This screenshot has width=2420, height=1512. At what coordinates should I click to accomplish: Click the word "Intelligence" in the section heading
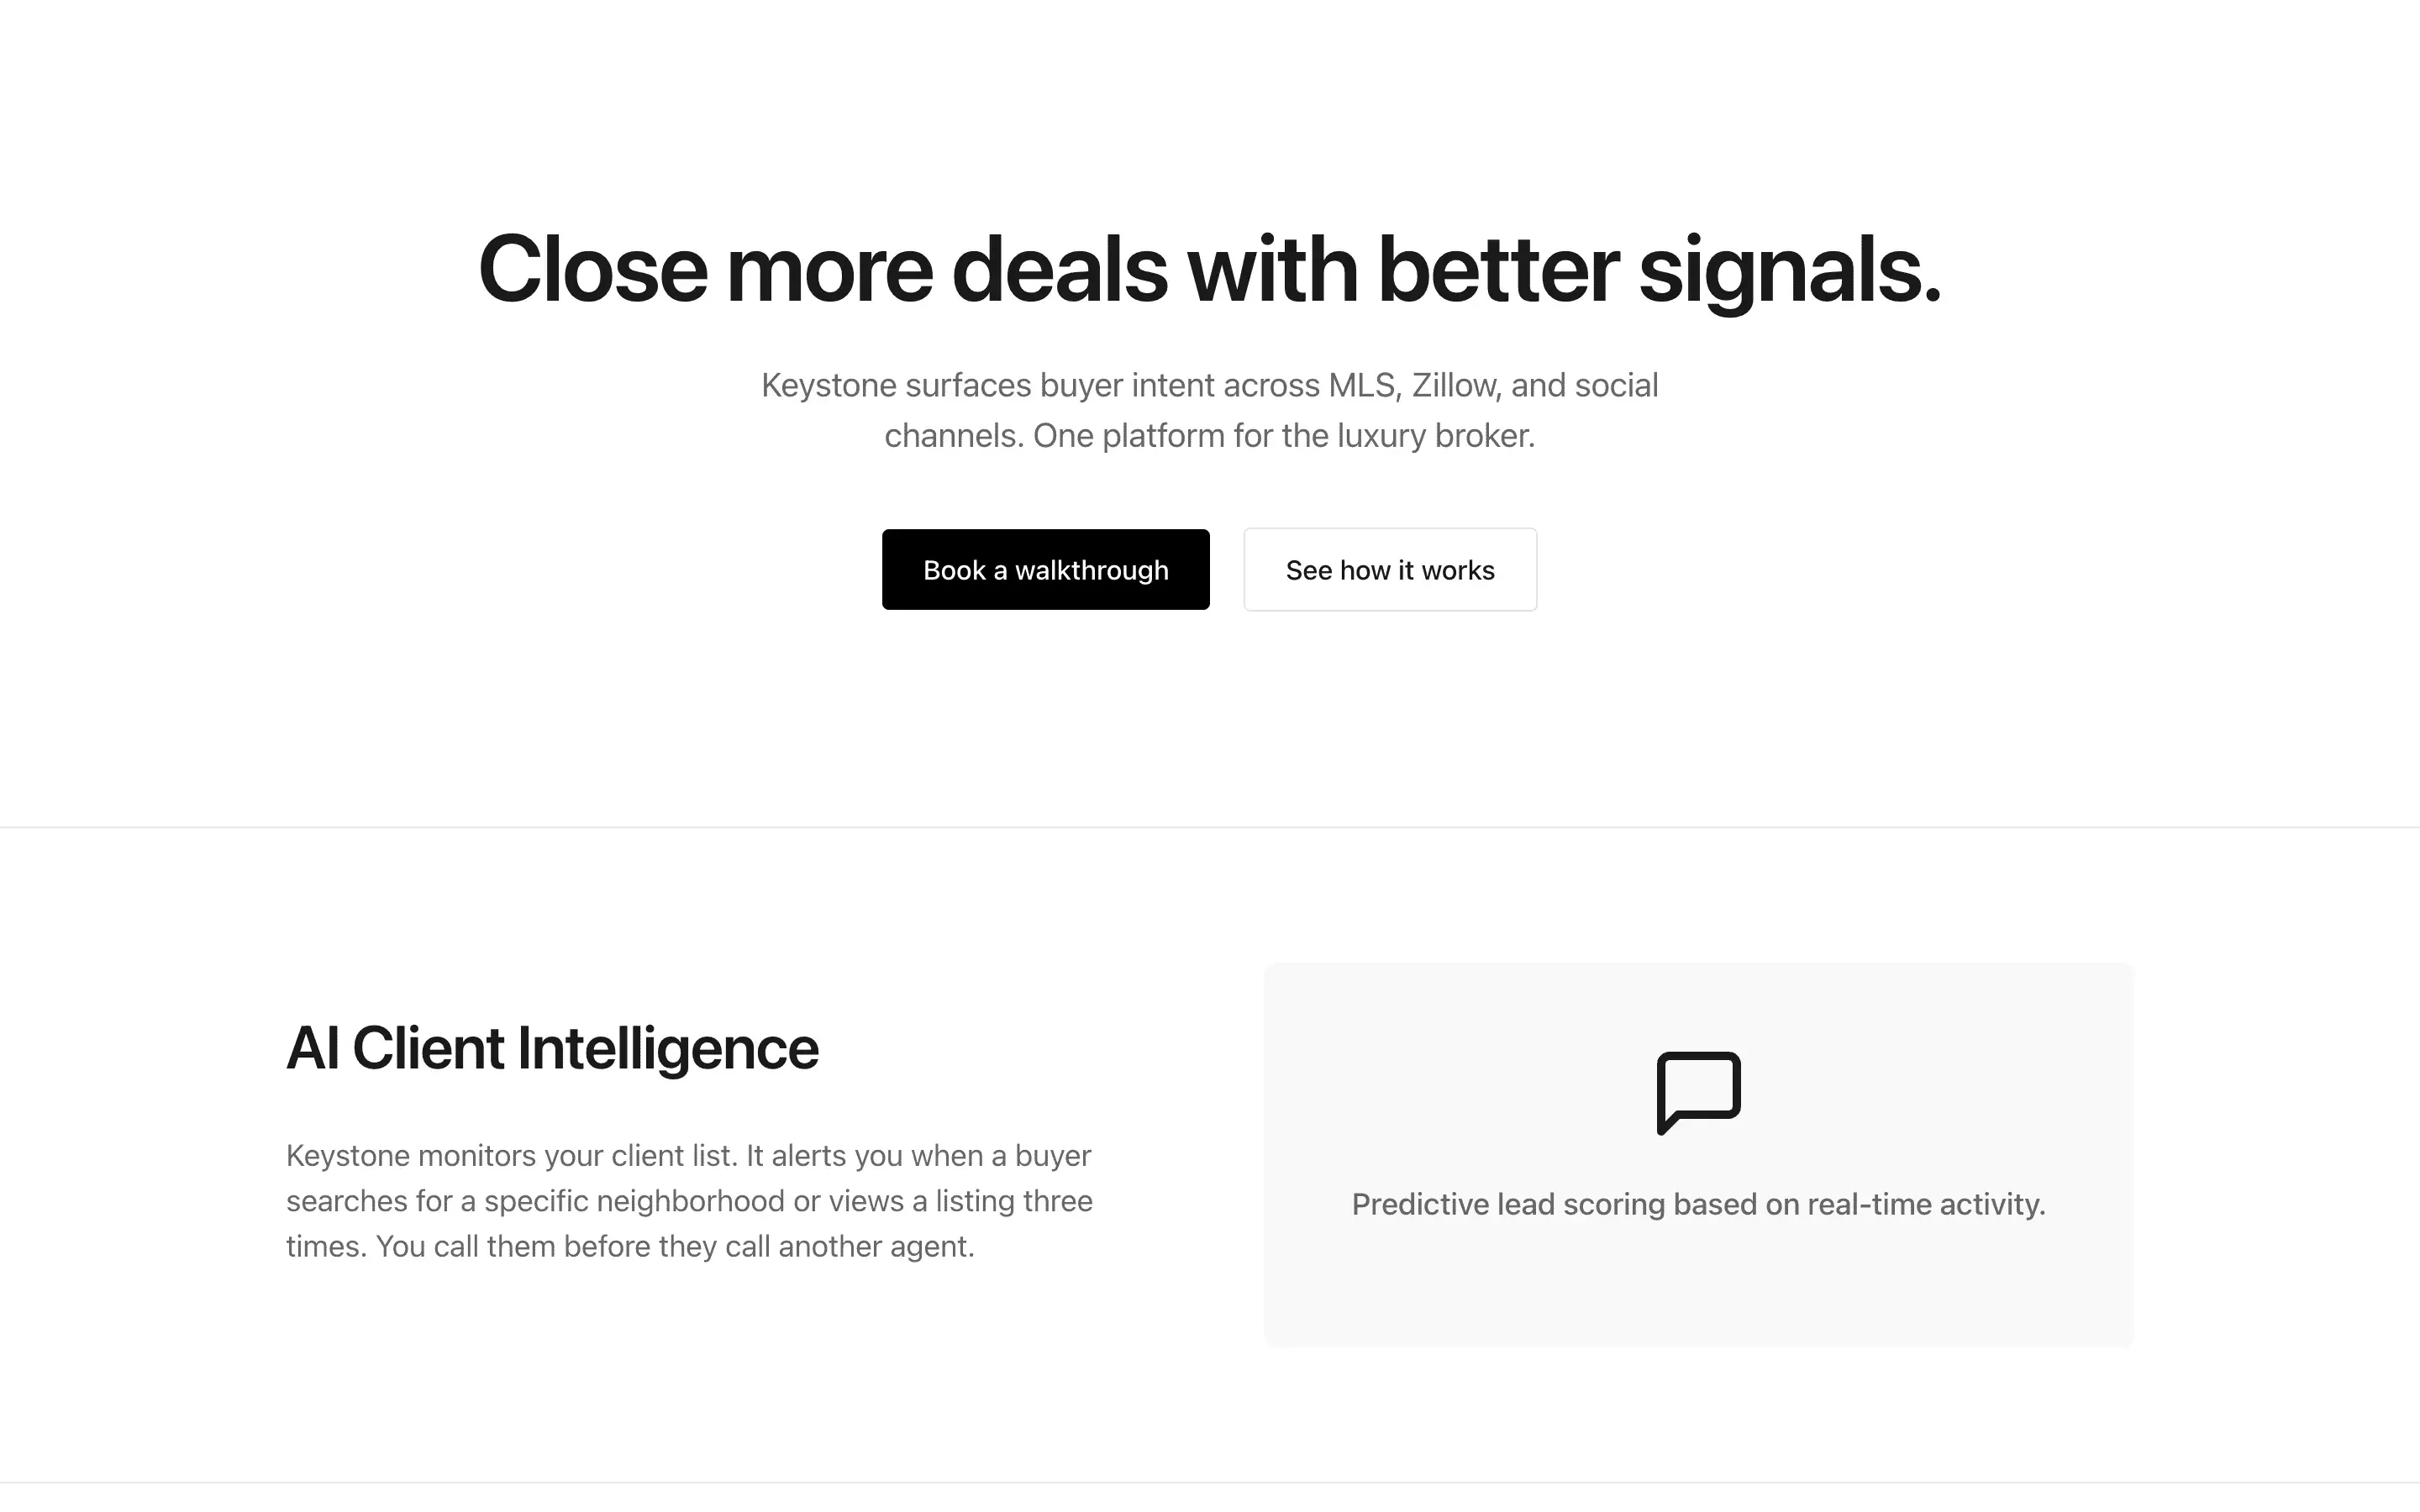click(x=667, y=1048)
